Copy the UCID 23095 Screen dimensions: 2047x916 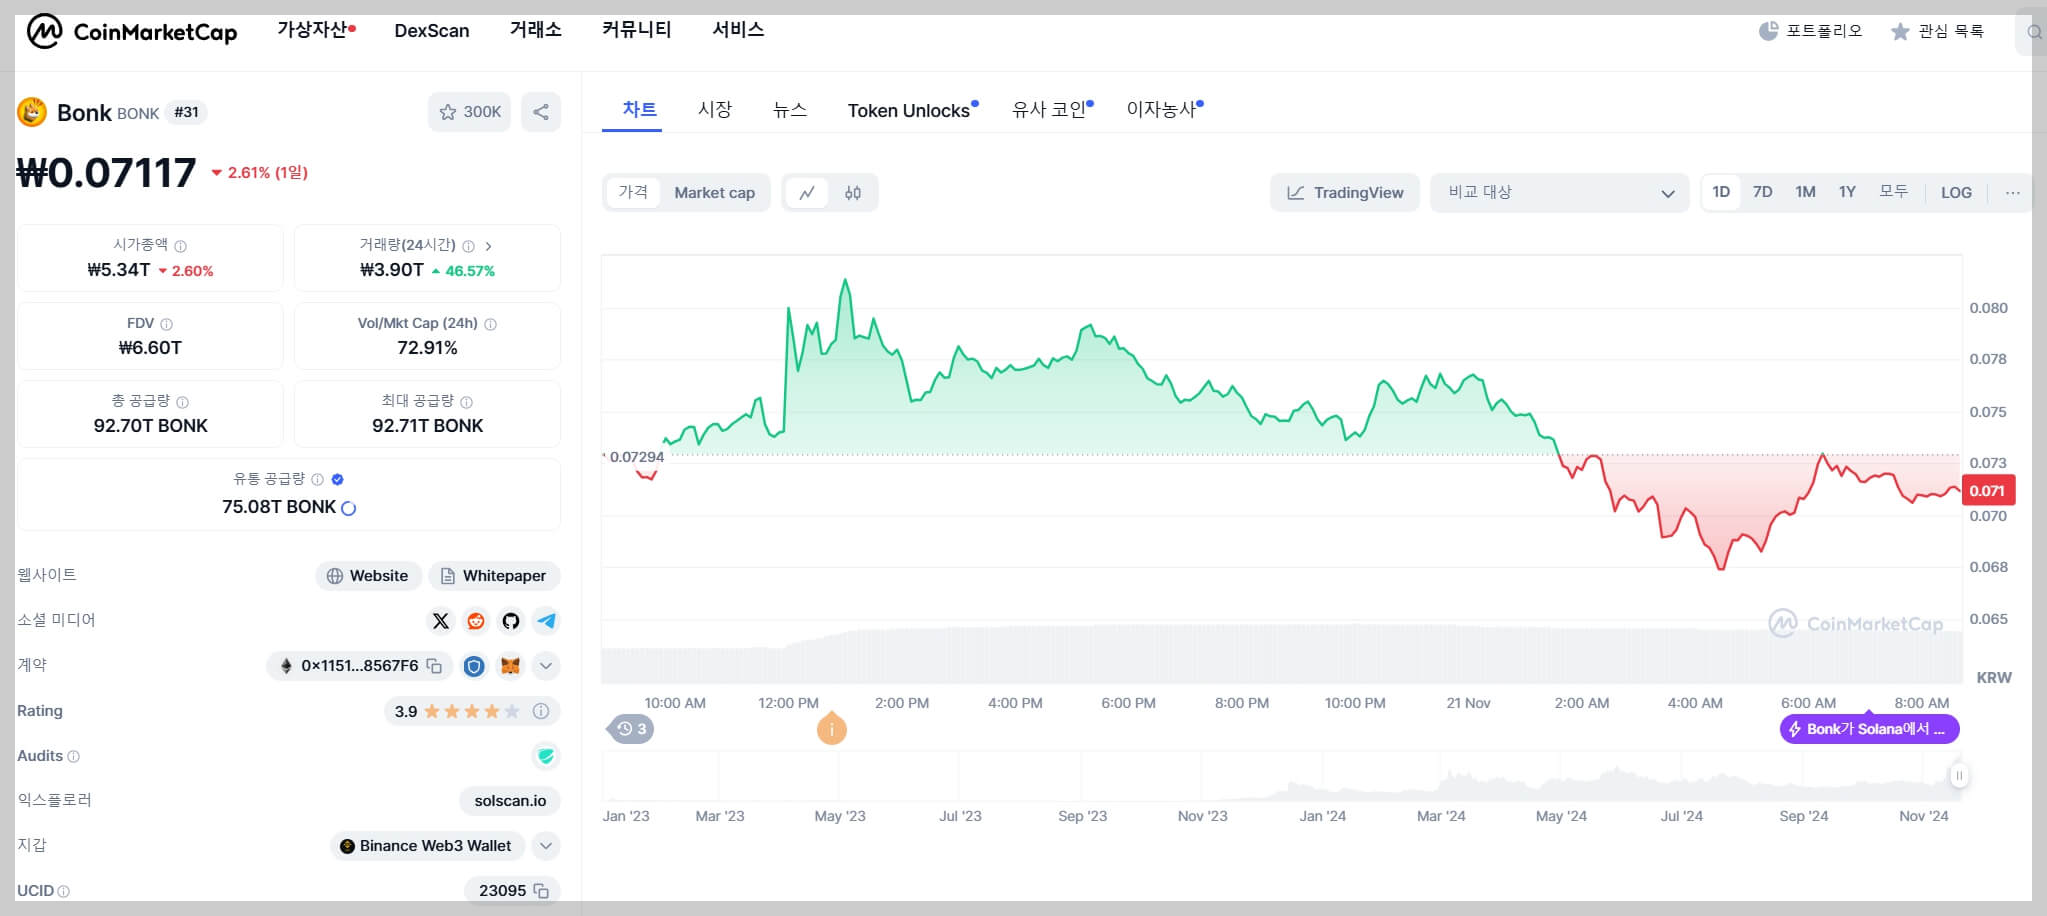(541, 890)
